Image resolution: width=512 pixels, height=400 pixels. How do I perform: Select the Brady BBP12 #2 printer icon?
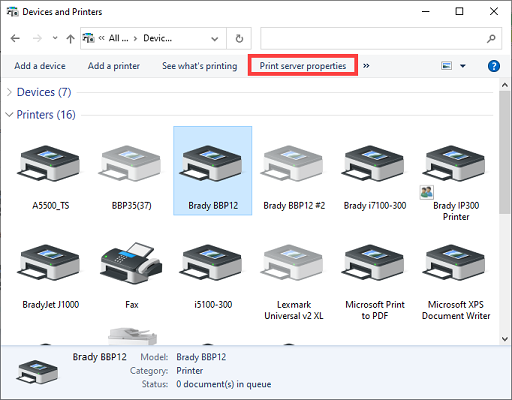tap(293, 163)
